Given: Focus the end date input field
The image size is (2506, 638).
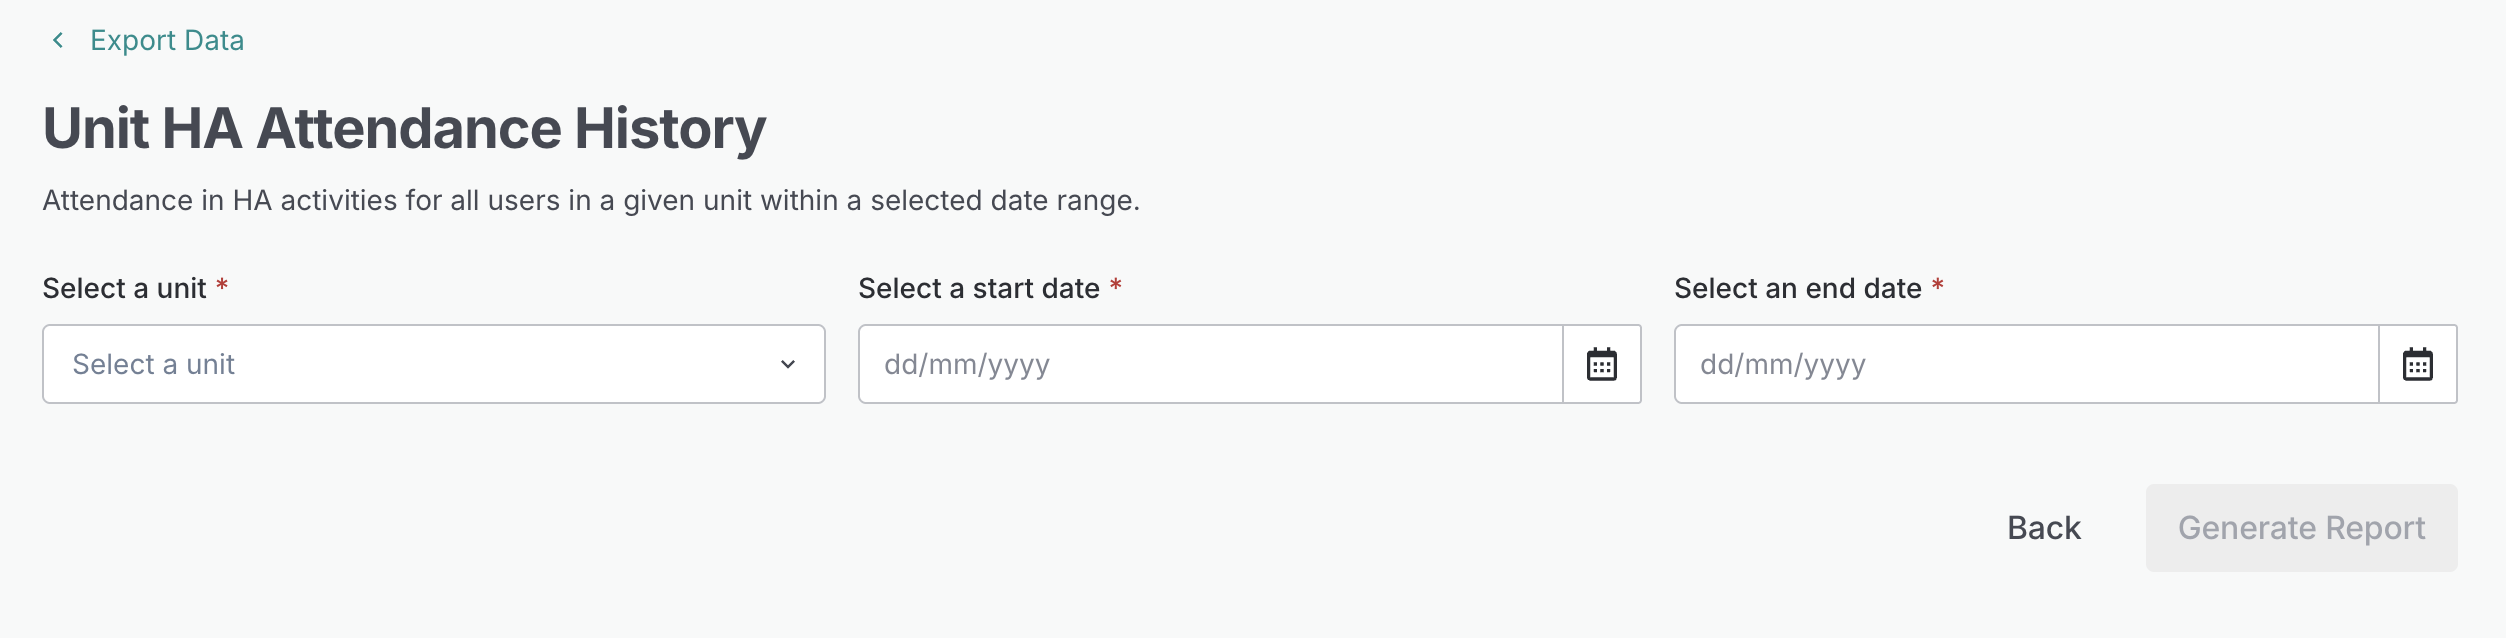Looking at the screenshot, I should [x=2026, y=364].
